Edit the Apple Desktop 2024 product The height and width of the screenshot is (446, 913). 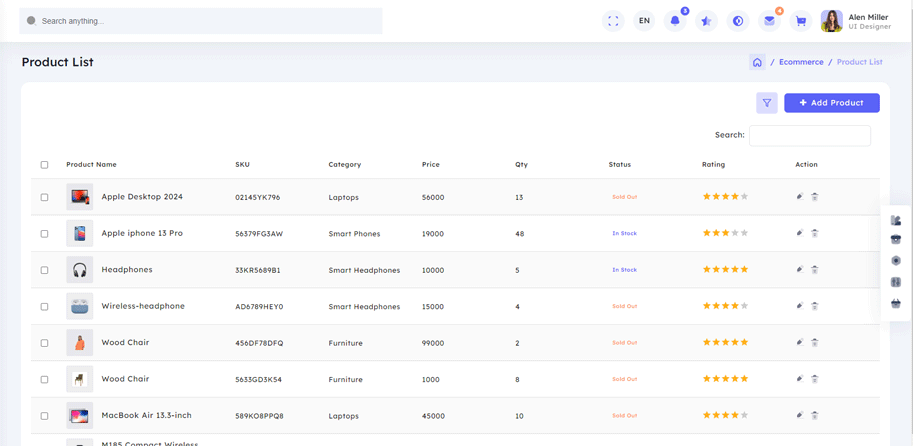[800, 197]
